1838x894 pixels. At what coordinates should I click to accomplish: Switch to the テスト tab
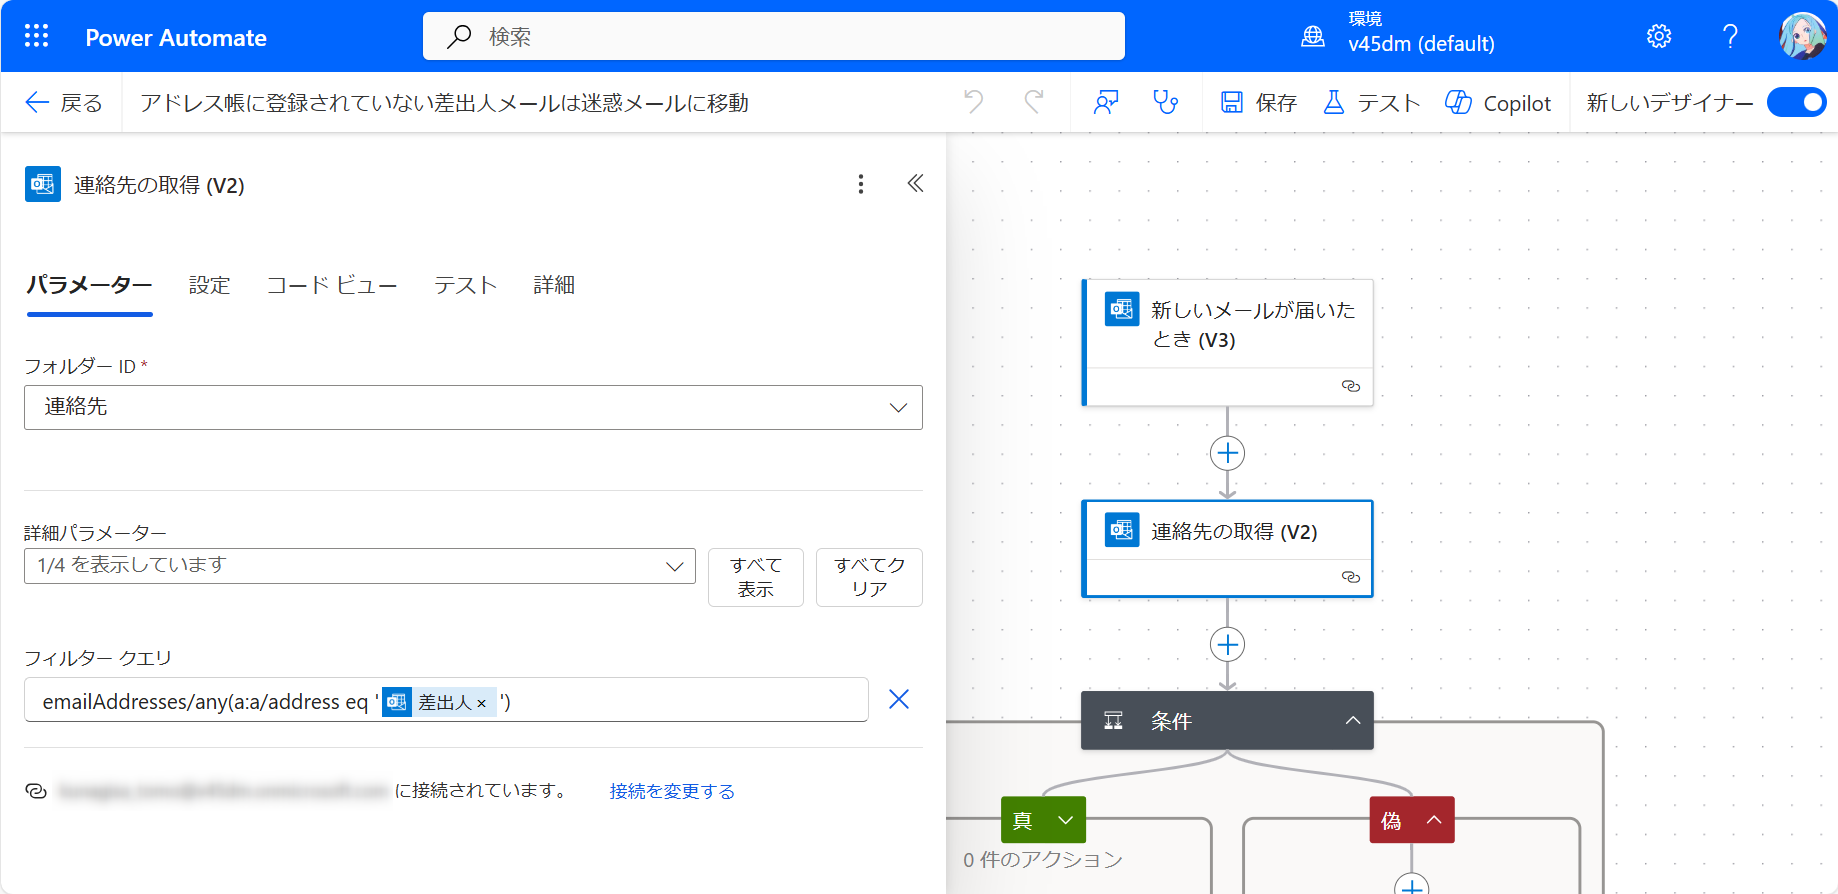coord(465,285)
